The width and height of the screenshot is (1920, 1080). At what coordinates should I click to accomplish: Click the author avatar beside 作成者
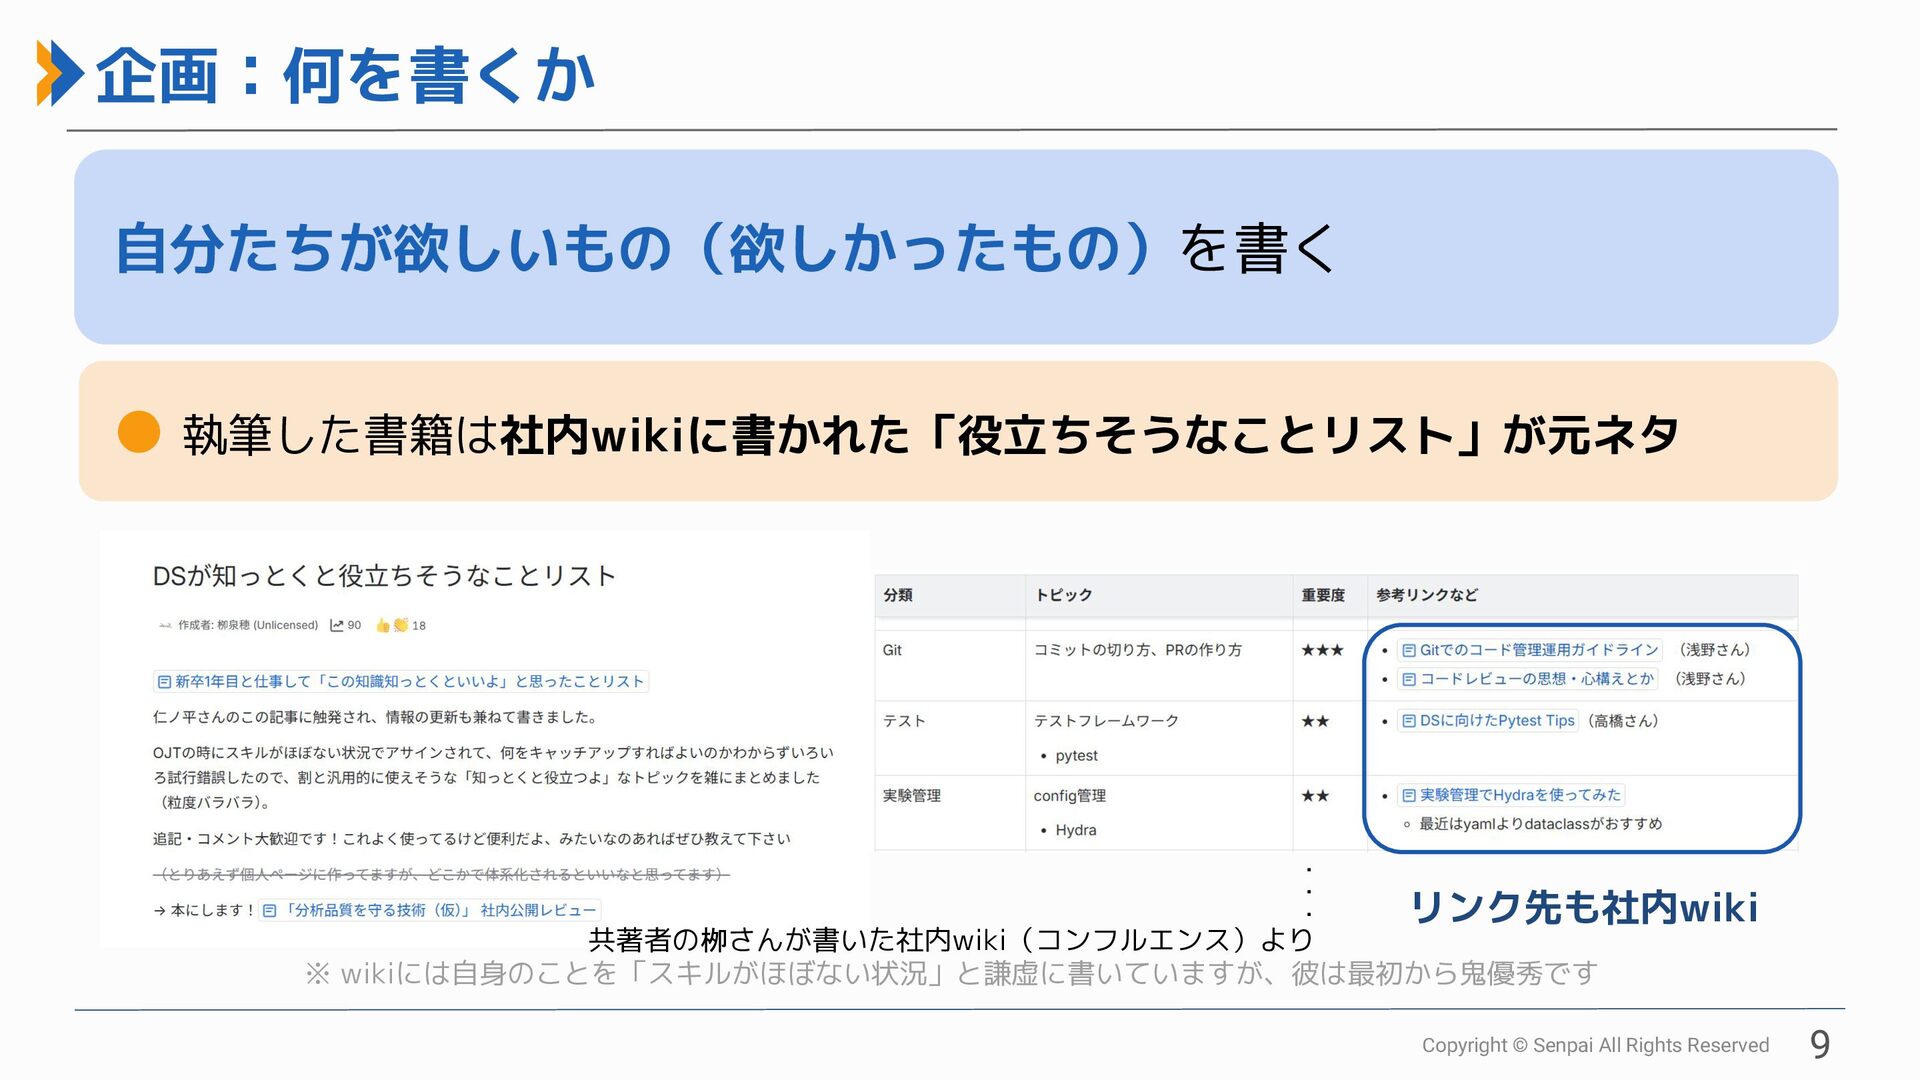(165, 625)
